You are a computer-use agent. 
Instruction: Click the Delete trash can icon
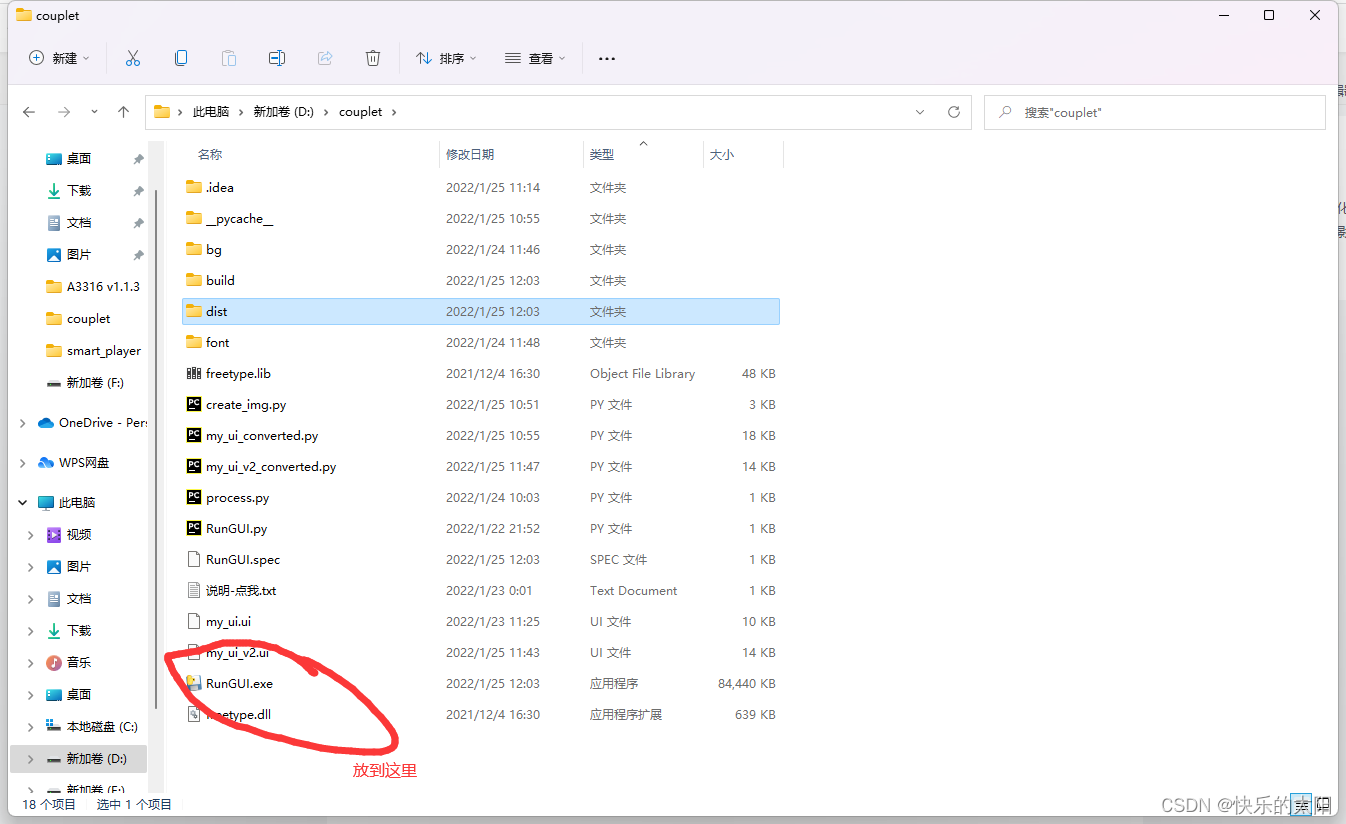pyautogui.click(x=373, y=58)
